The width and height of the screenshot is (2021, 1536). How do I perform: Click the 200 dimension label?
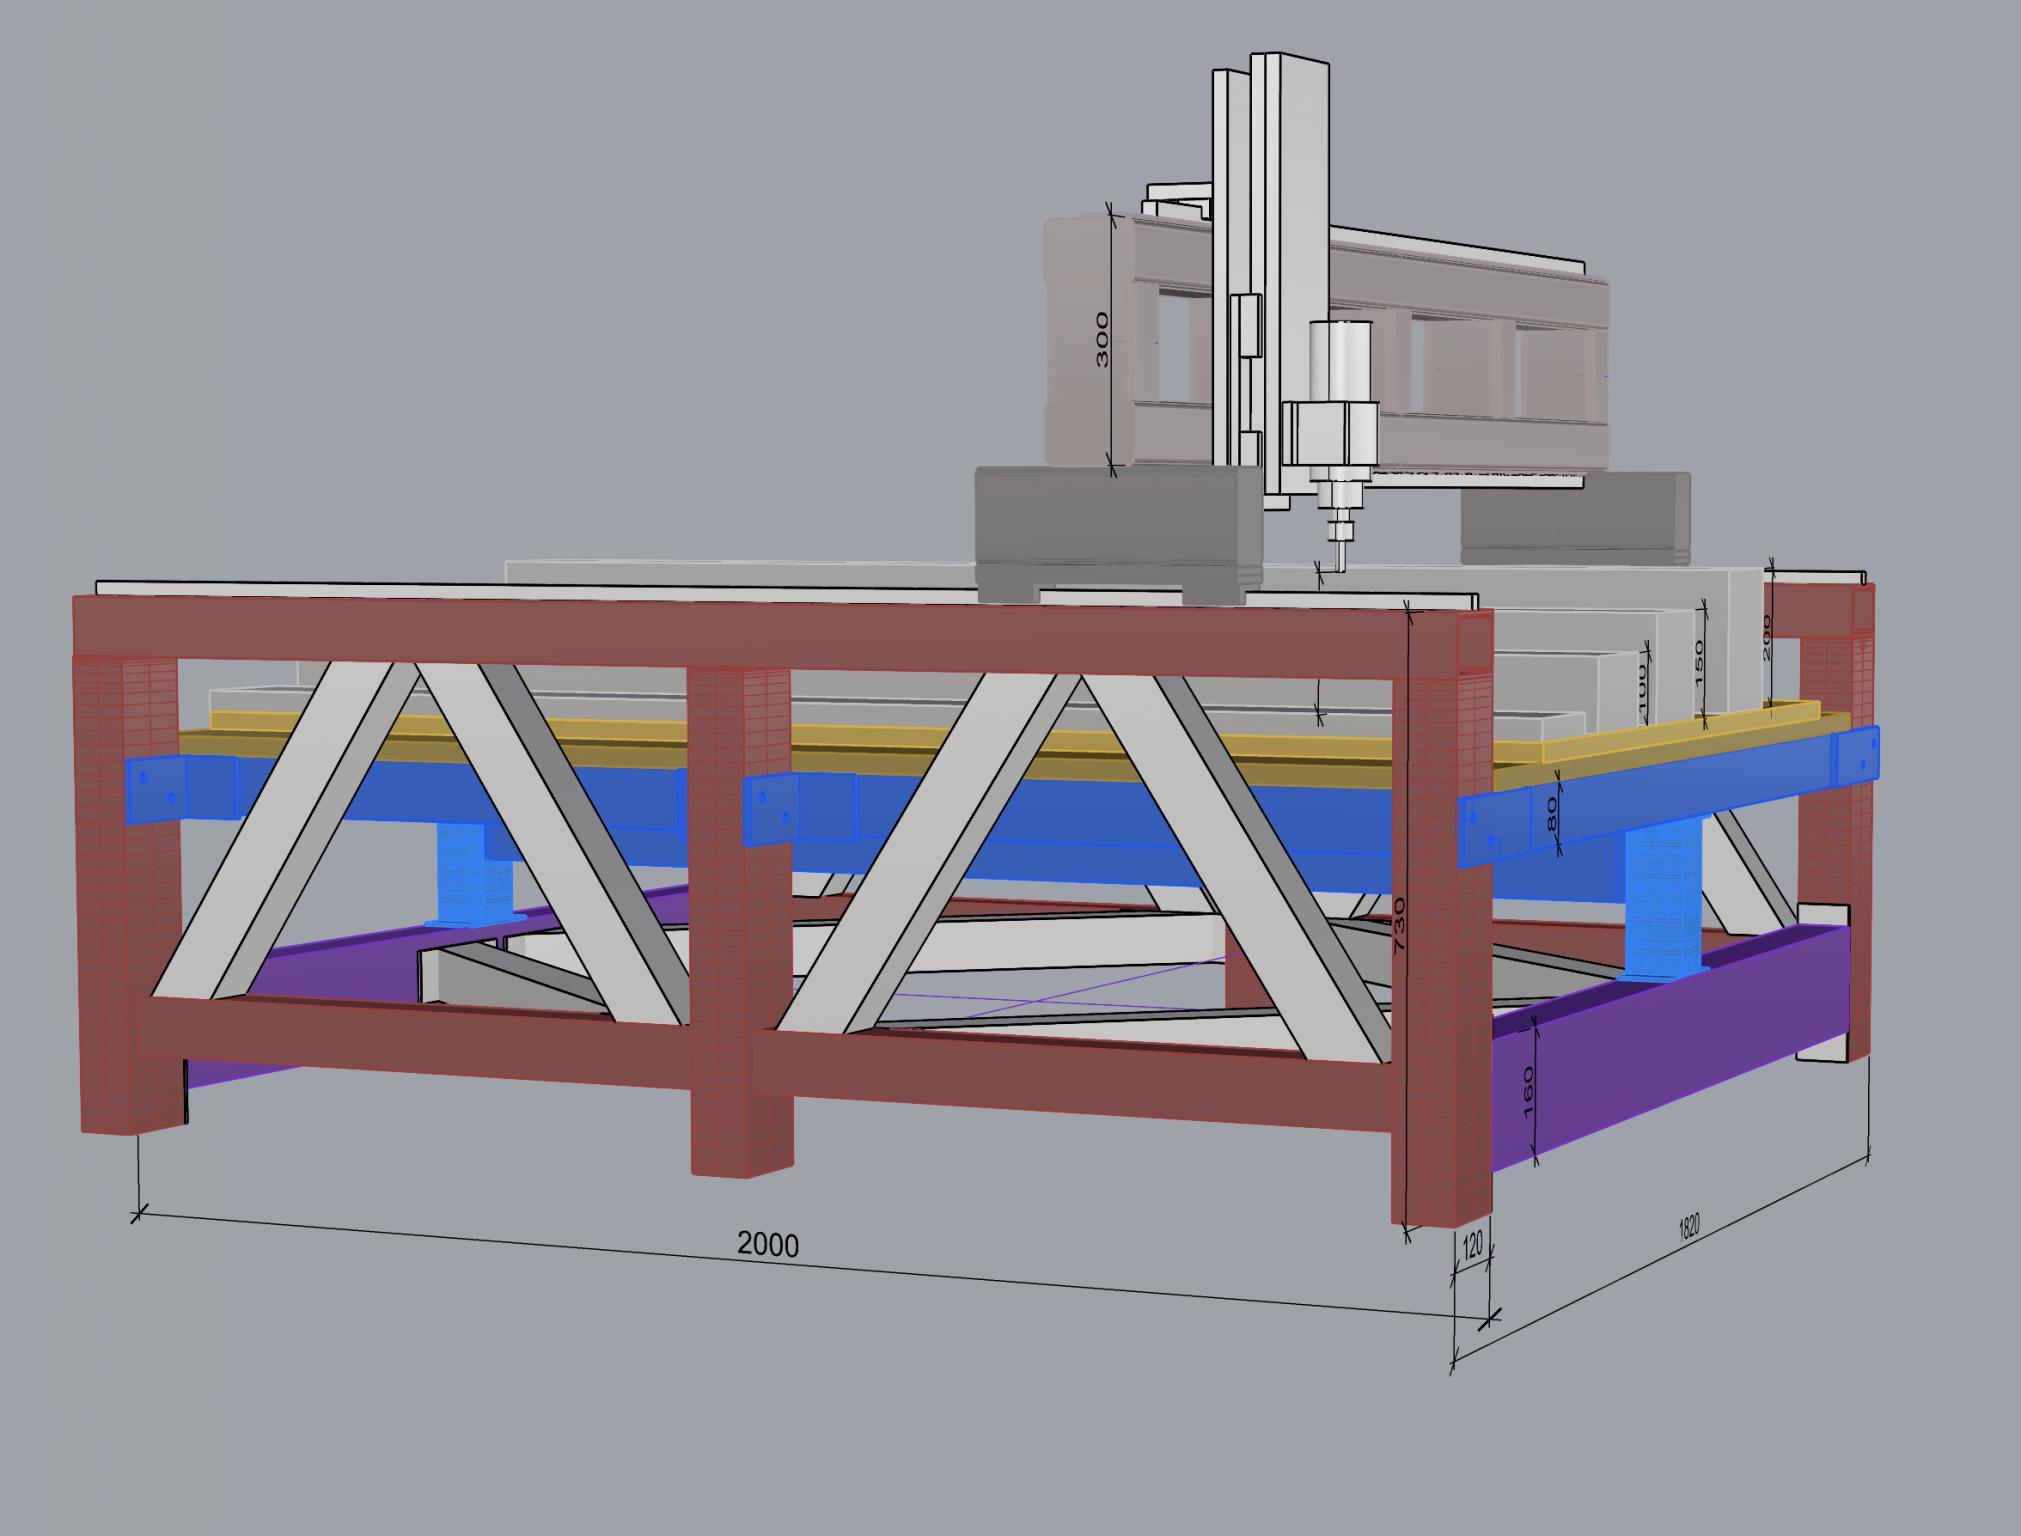(x=1767, y=638)
